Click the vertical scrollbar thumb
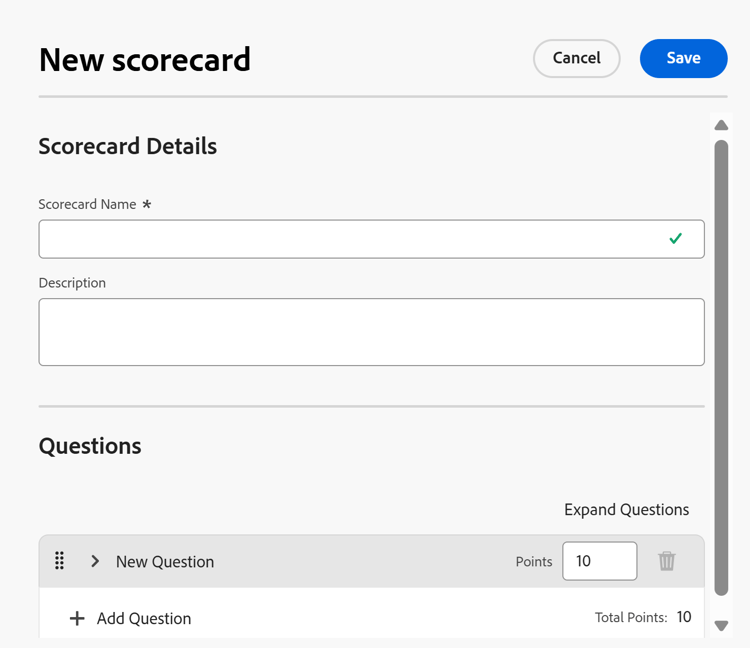Image resolution: width=750 pixels, height=648 pixels. coord(721,368)
